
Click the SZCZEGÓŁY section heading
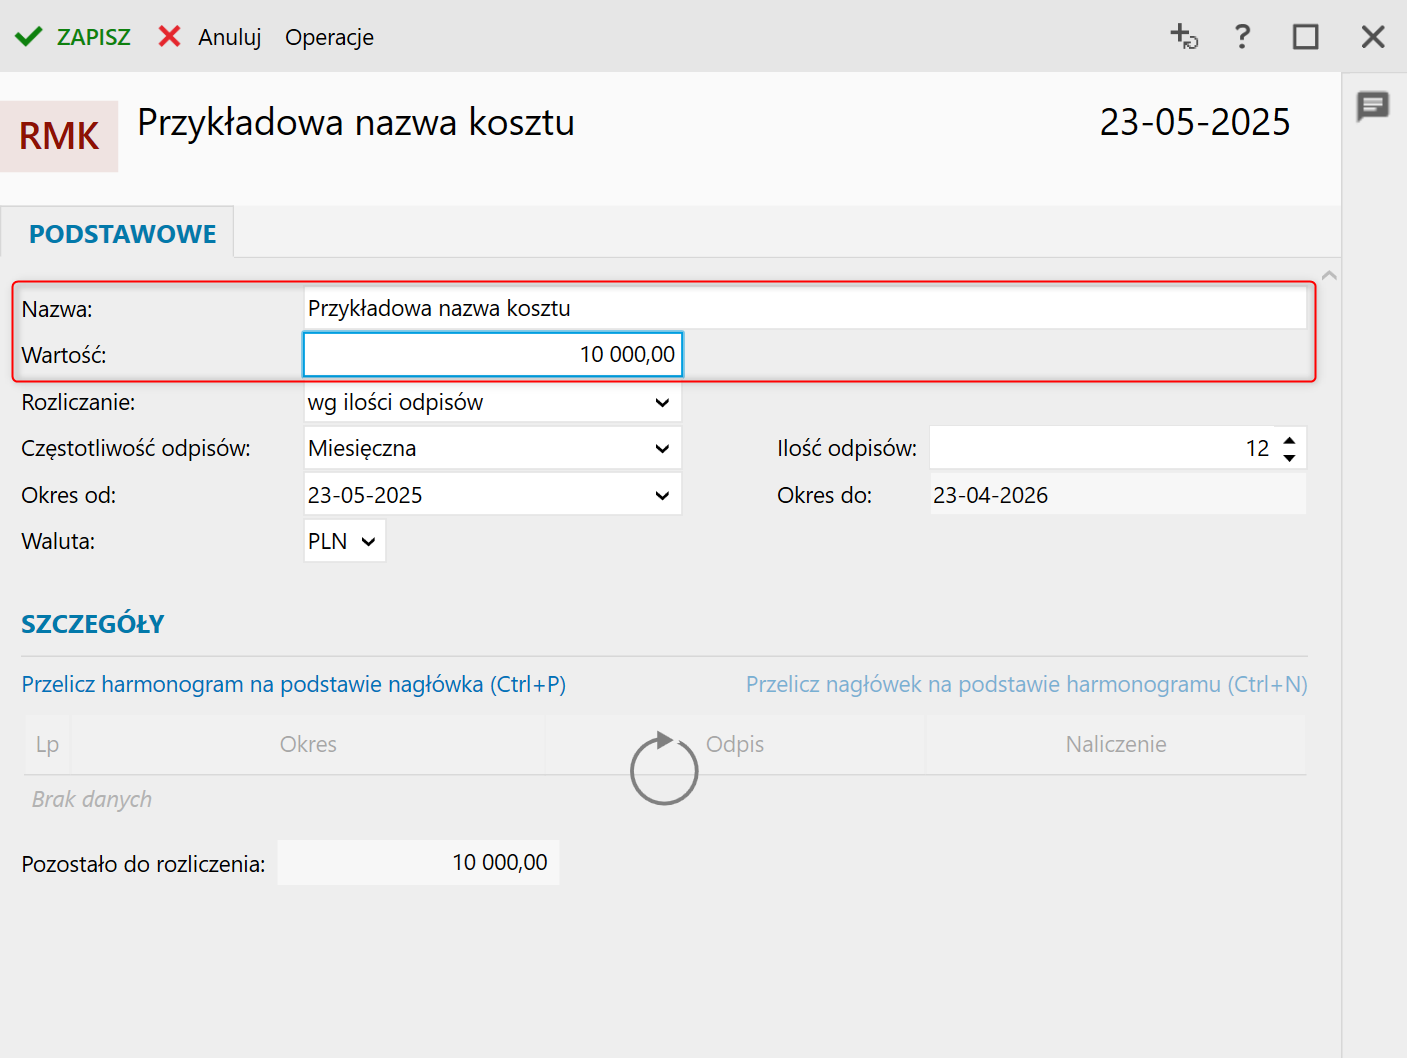pyautogui.click(x=93, y=624)
